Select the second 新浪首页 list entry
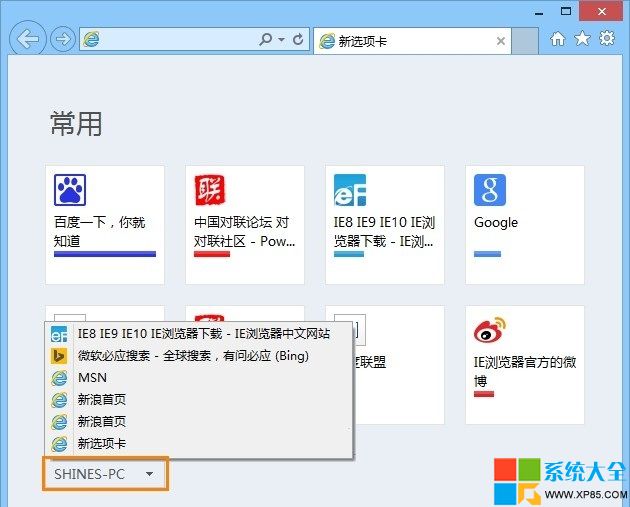Image resolution: width=630 pixels, height=507 pixels. (199, 421)
